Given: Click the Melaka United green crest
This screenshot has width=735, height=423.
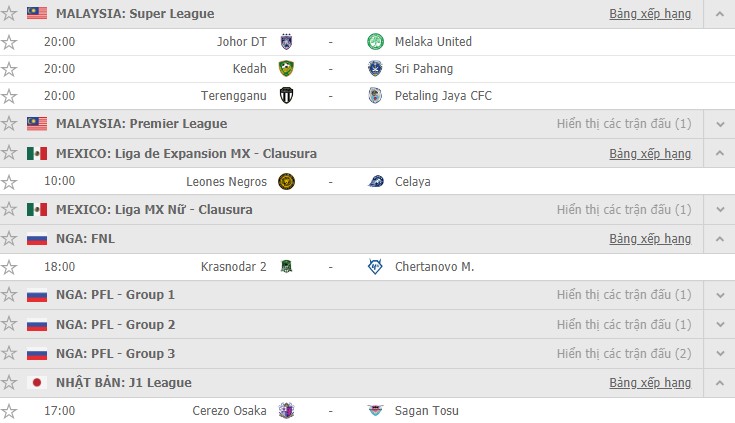Looking at the screenshot, I should click(x=375, y=42).
